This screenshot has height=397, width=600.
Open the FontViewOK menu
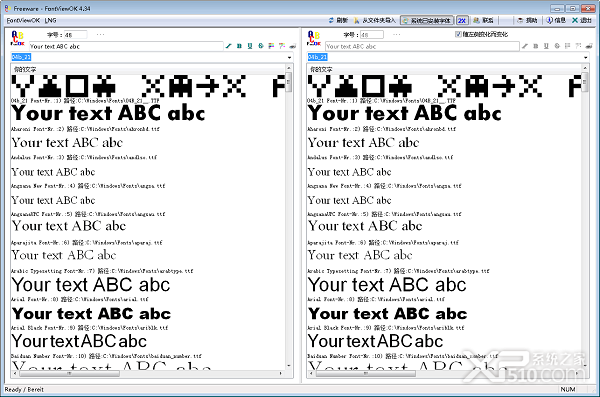click(x=23, y=20)
